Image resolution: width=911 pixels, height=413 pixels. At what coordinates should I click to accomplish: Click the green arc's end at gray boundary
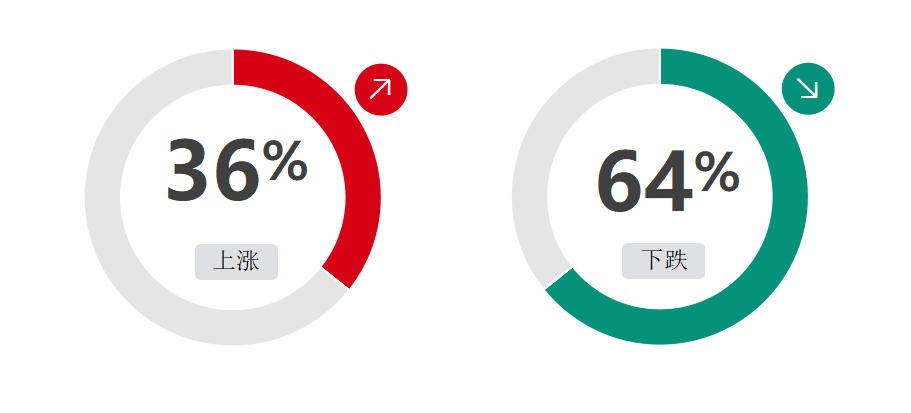coord(558,278)
